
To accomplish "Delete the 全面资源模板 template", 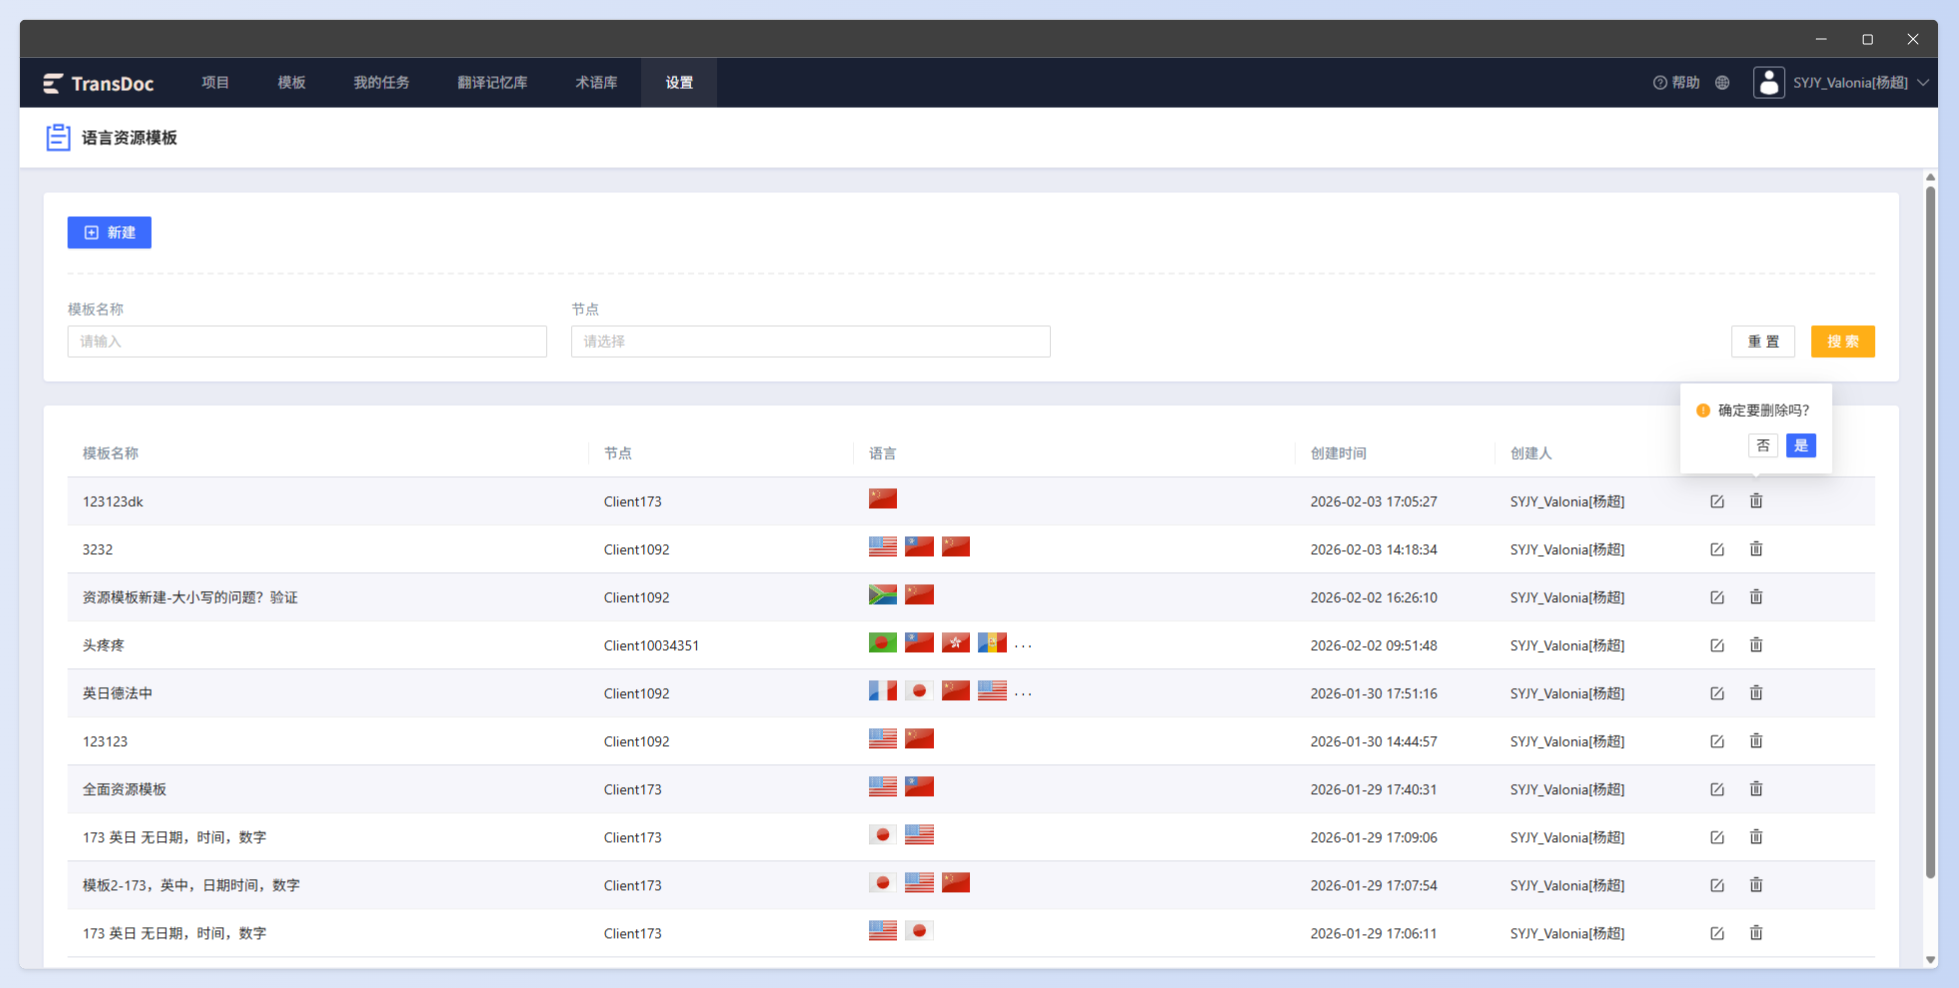I will click(x=1756, y=789).
